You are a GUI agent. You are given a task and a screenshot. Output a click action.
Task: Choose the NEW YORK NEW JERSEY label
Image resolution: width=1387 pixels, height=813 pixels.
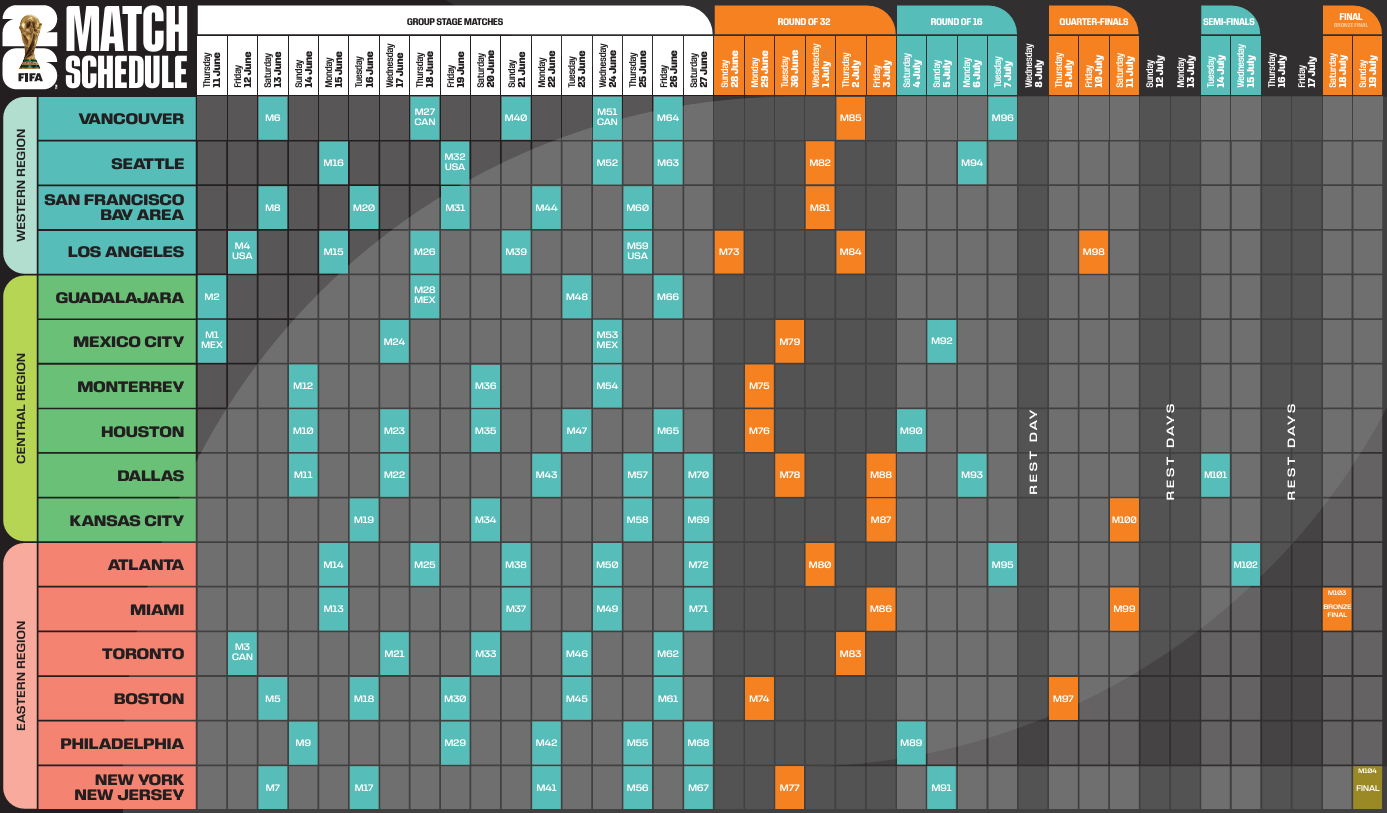117,787
